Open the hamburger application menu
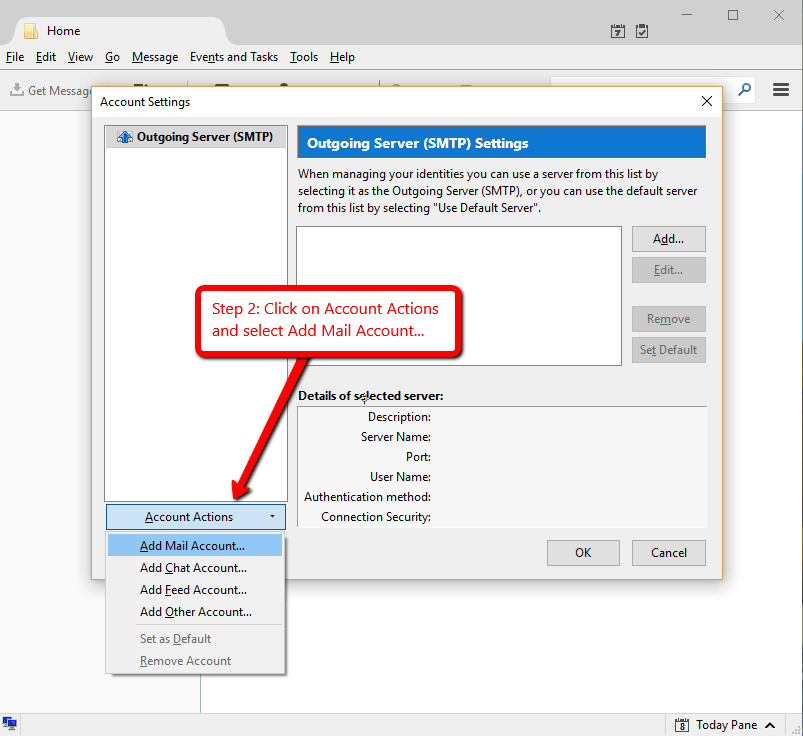Screen dimensions: 803x736 [x=780, y=90]
